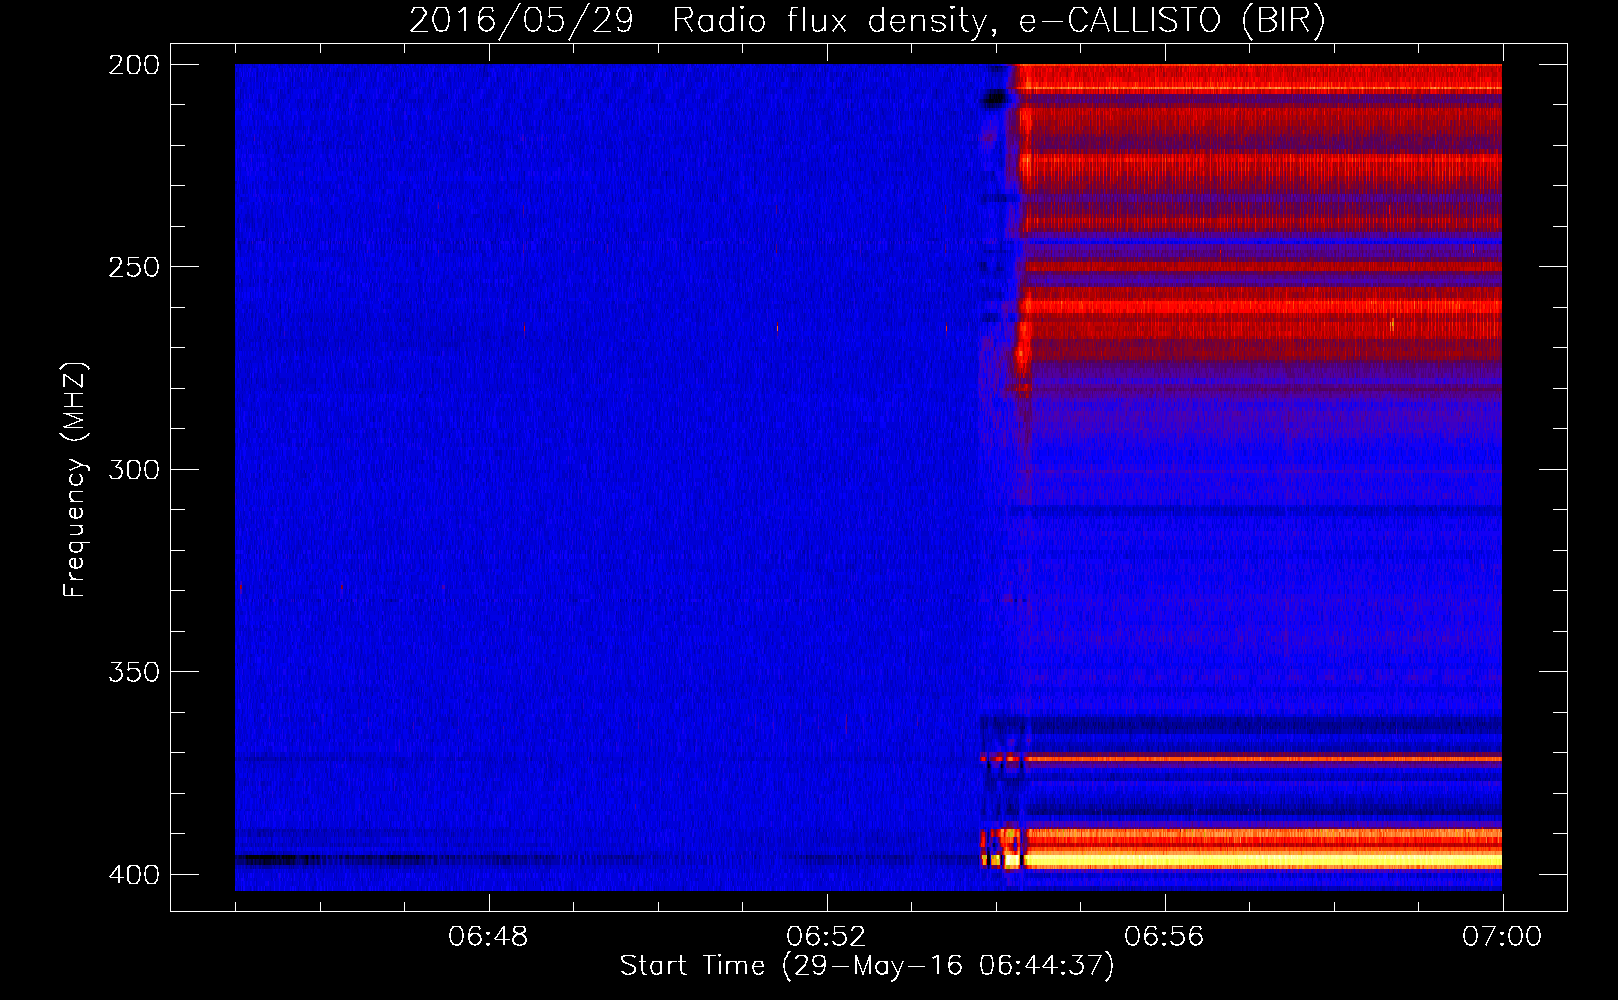
Task: Click the dark spot near 208 MHz at burst onset
Action: coord(995,98)
